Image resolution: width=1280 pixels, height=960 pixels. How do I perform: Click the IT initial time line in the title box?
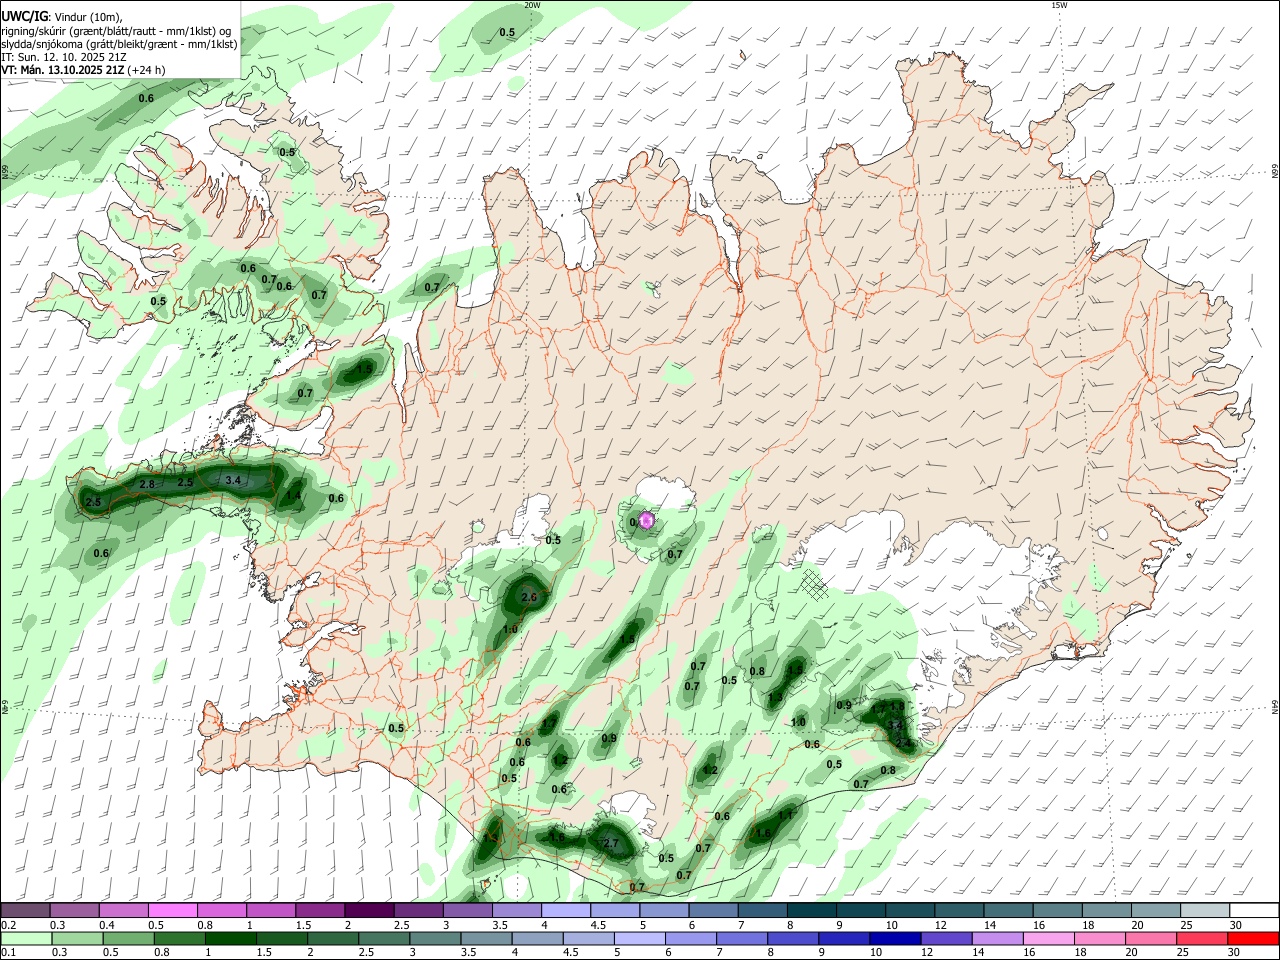(x=63, y=57)
